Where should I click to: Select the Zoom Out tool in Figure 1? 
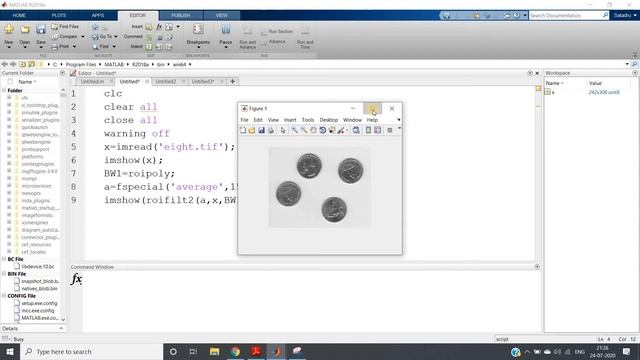point(304,130)
